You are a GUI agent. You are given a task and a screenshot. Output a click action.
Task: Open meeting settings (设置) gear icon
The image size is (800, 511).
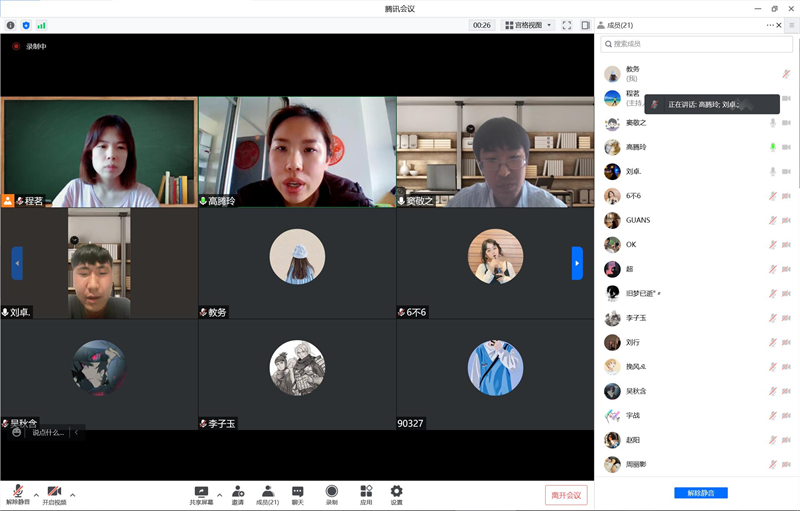coord(396,491)
